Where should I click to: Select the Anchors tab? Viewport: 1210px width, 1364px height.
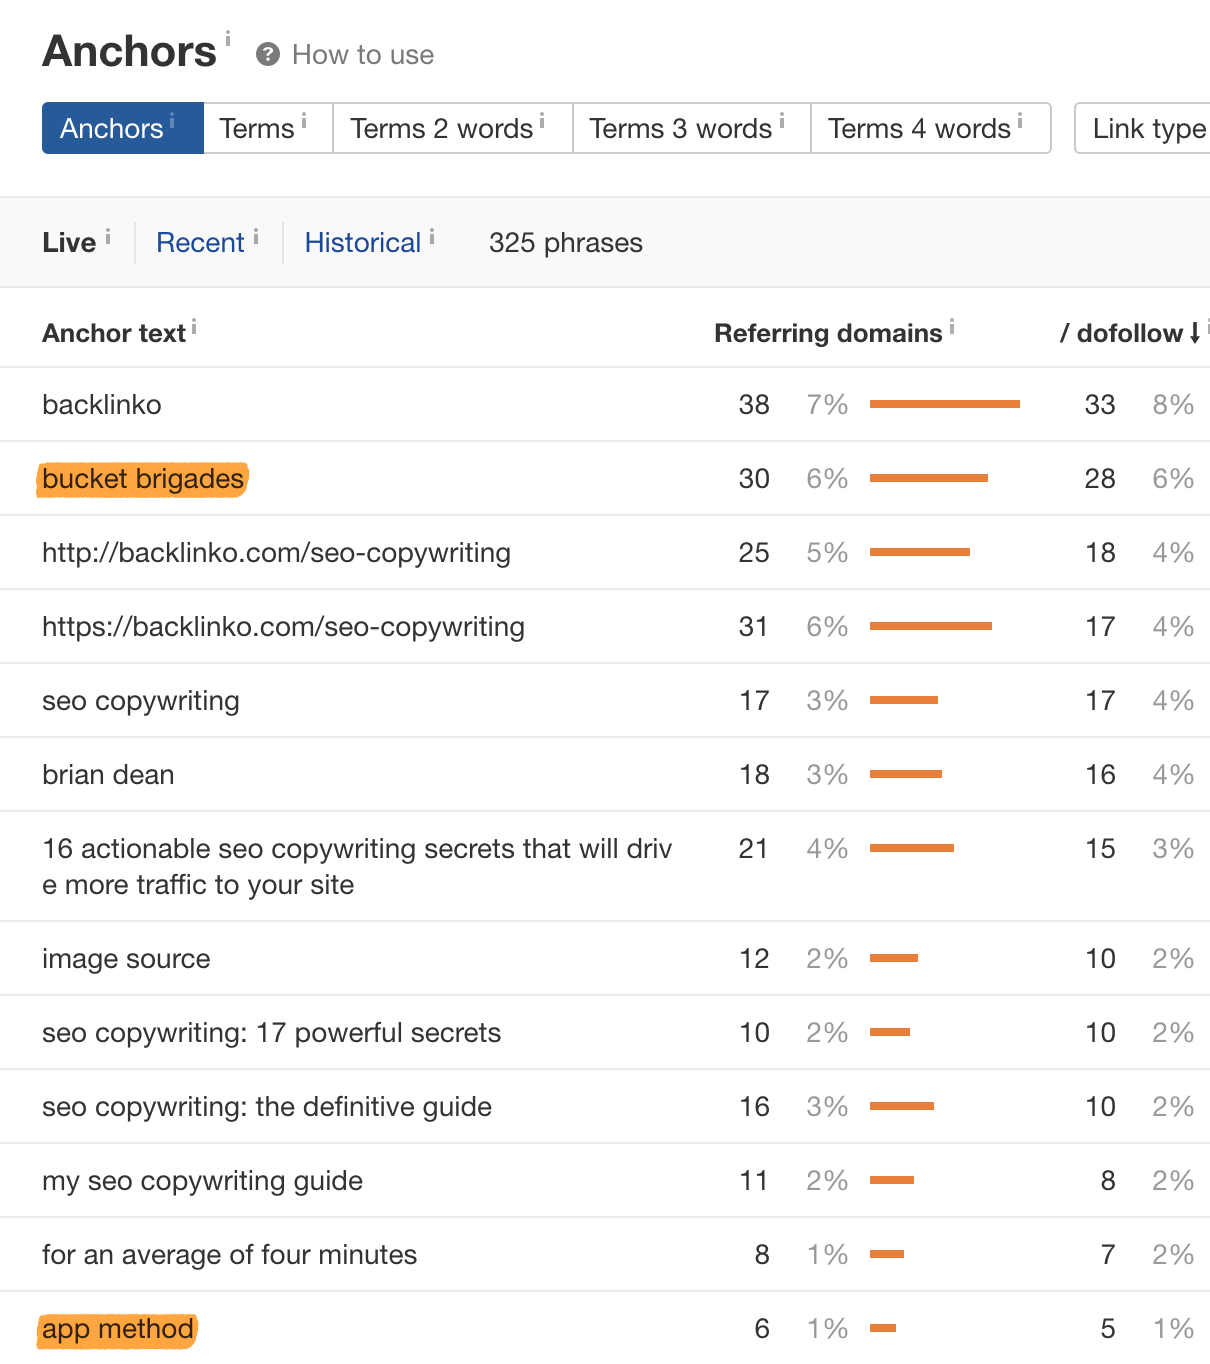[x=111, y=128]
